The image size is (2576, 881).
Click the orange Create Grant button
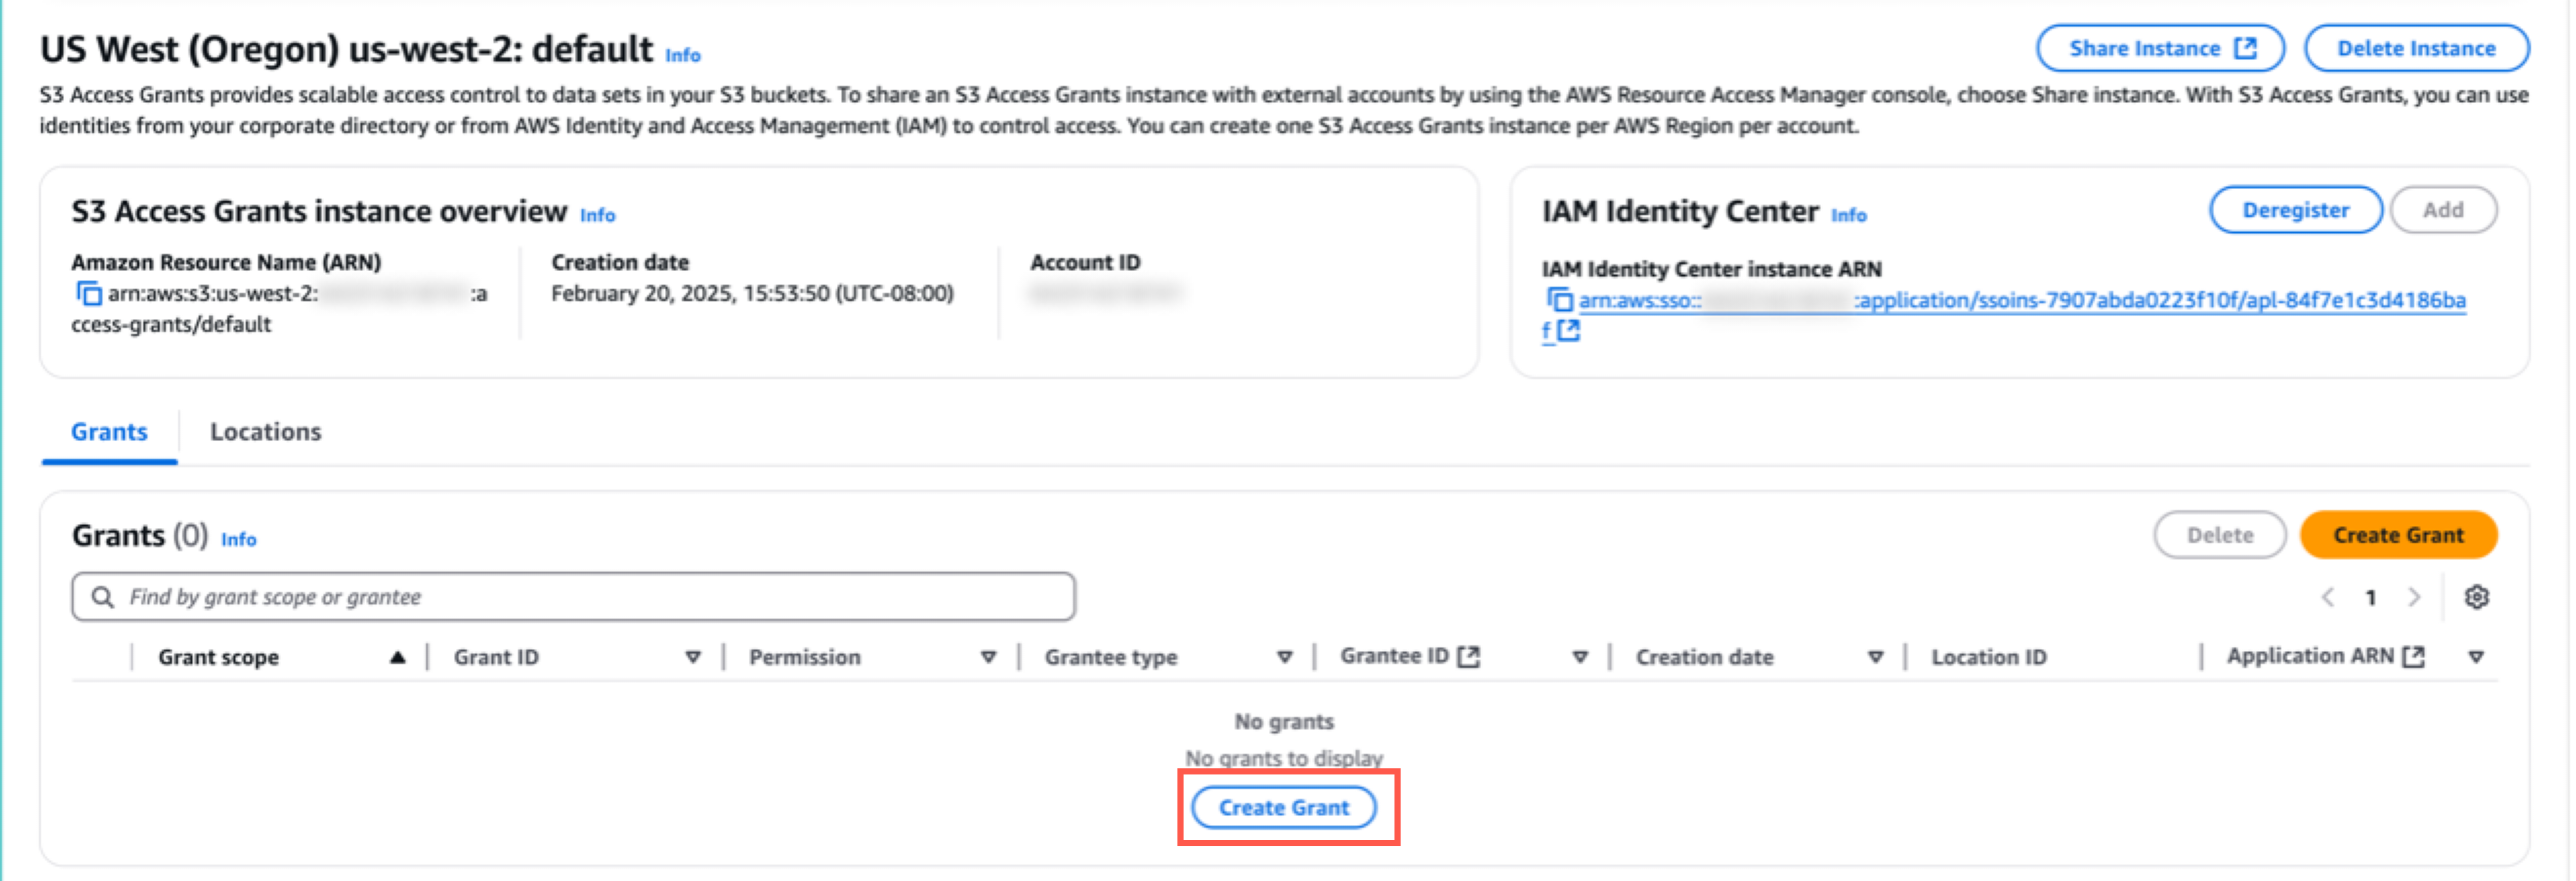[2397, 535]
